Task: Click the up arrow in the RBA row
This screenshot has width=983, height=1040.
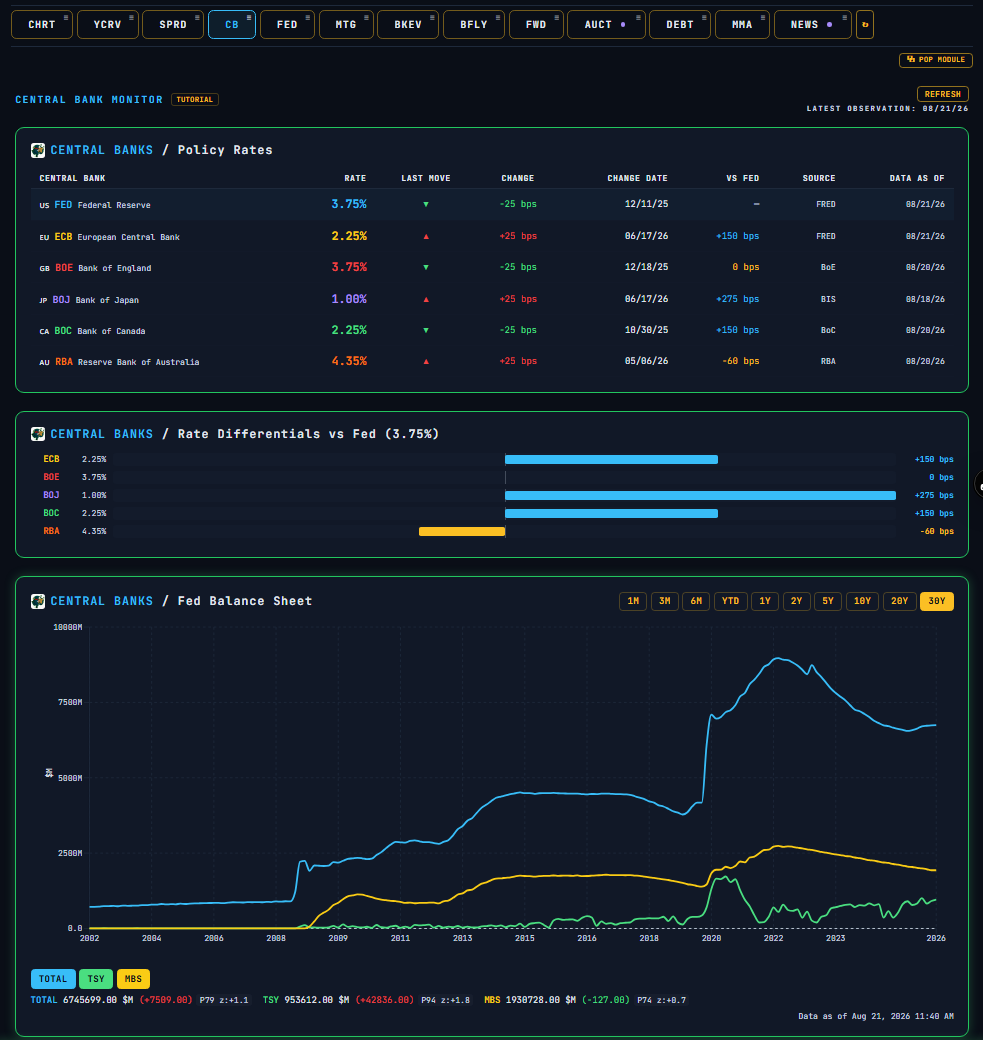Action: point(426,361)
